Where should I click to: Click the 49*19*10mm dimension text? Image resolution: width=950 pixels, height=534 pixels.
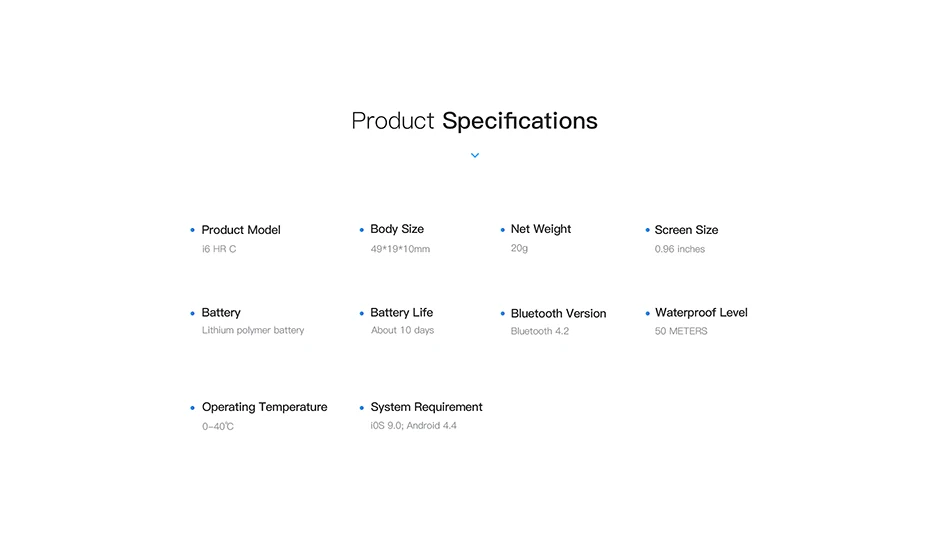point(400,249)
